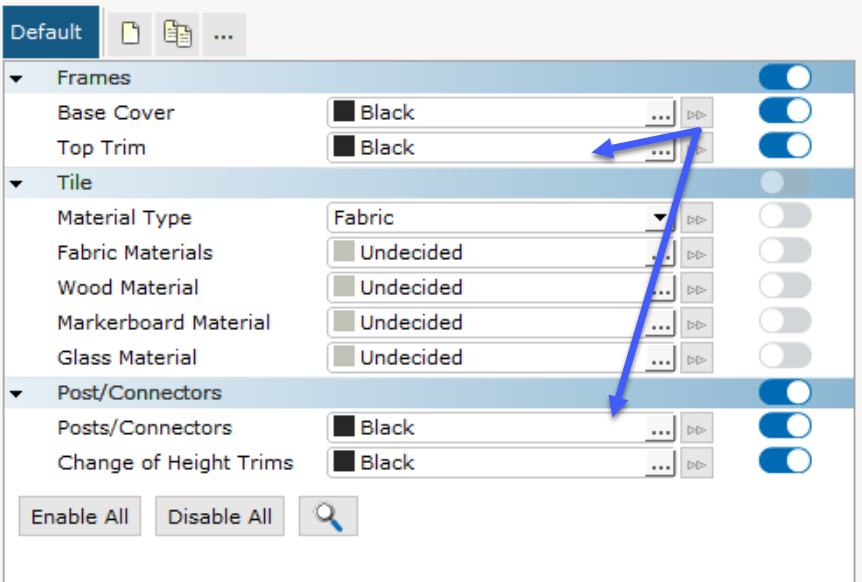Viewport: 862px width, 582px height.
Task: Open the Material Type Fabric dropdown
Action: pyautogui.click(x=501, y=218)
